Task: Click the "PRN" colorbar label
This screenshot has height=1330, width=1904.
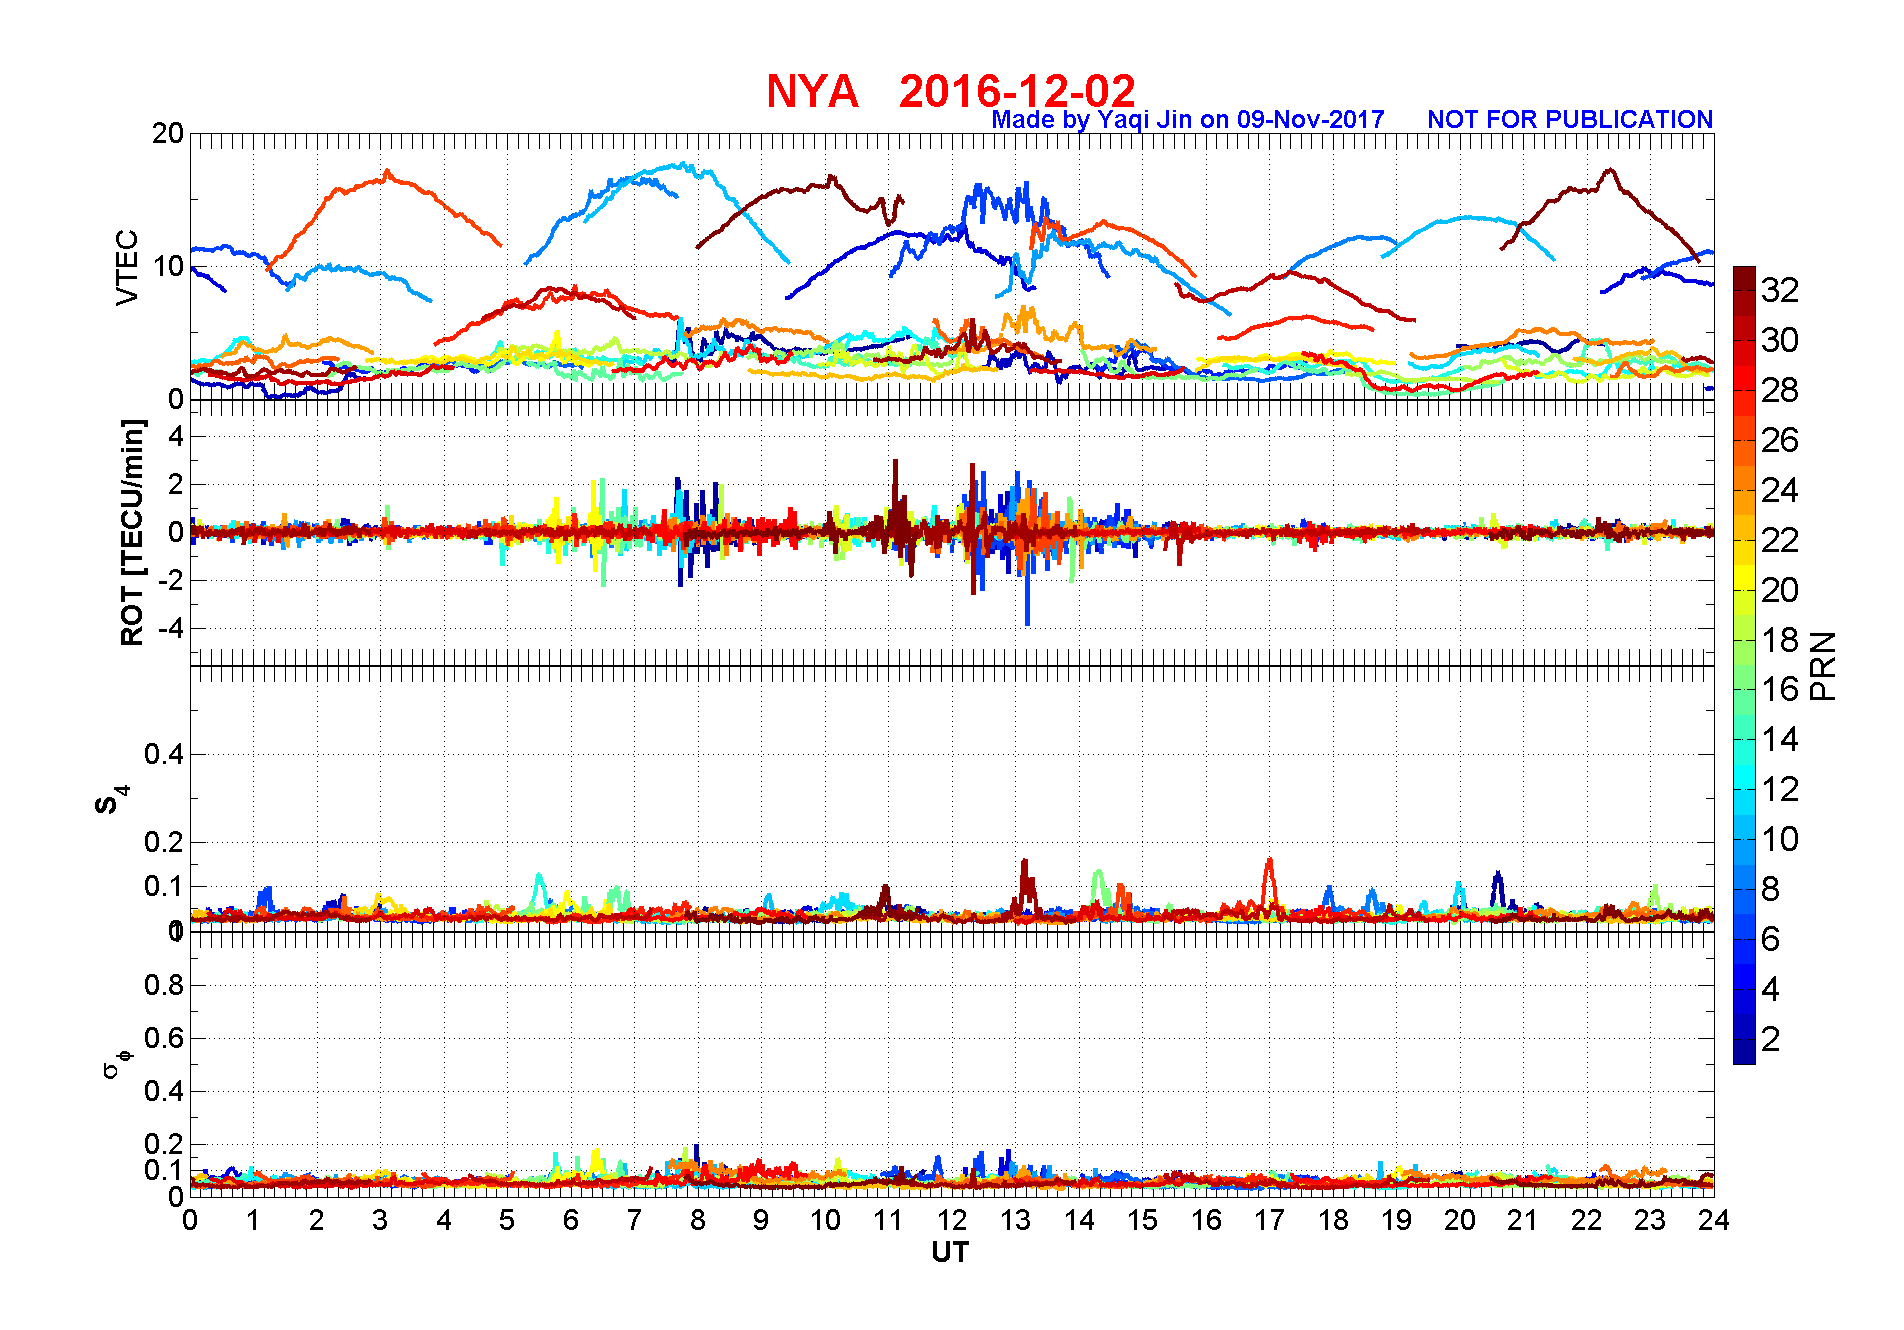Action: coord(1823,665)
